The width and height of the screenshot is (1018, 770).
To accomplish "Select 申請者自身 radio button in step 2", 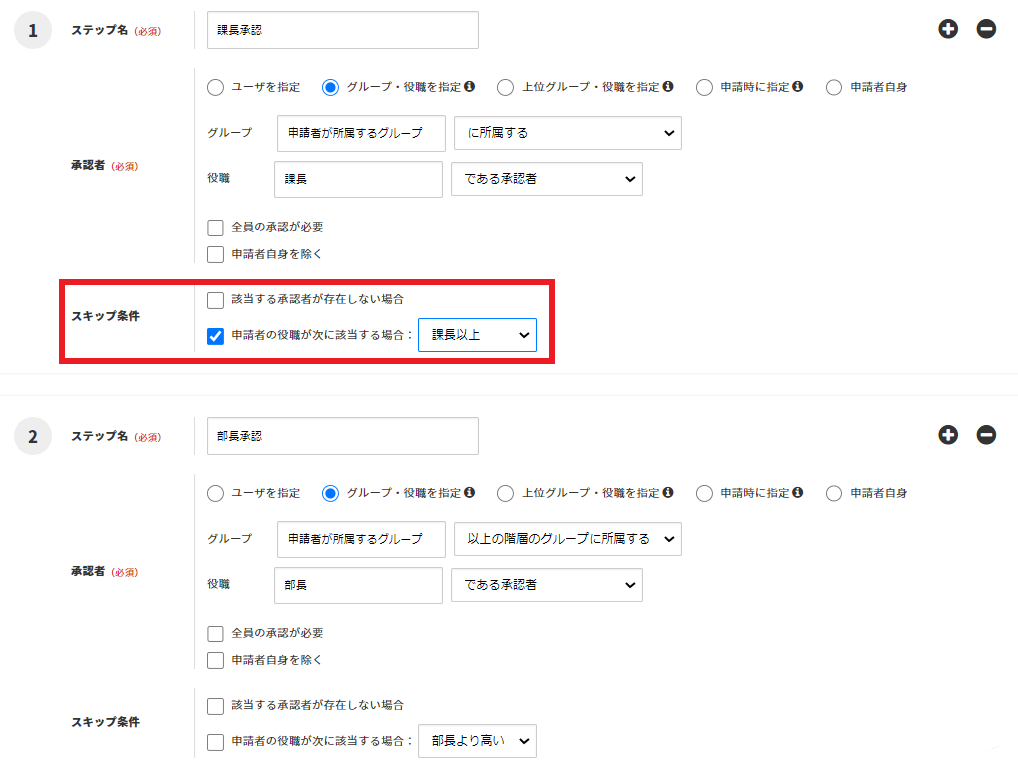I will tap(834, 493).
